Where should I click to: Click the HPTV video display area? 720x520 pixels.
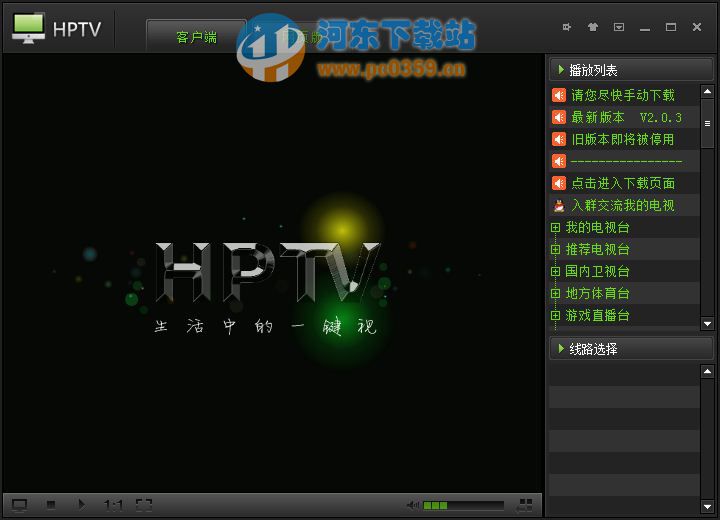coord(273,273)
